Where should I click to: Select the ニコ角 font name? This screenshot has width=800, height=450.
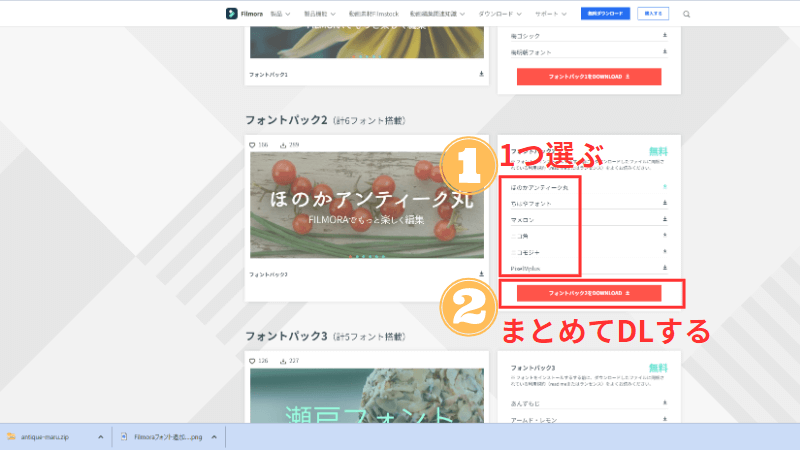(519, 236)
